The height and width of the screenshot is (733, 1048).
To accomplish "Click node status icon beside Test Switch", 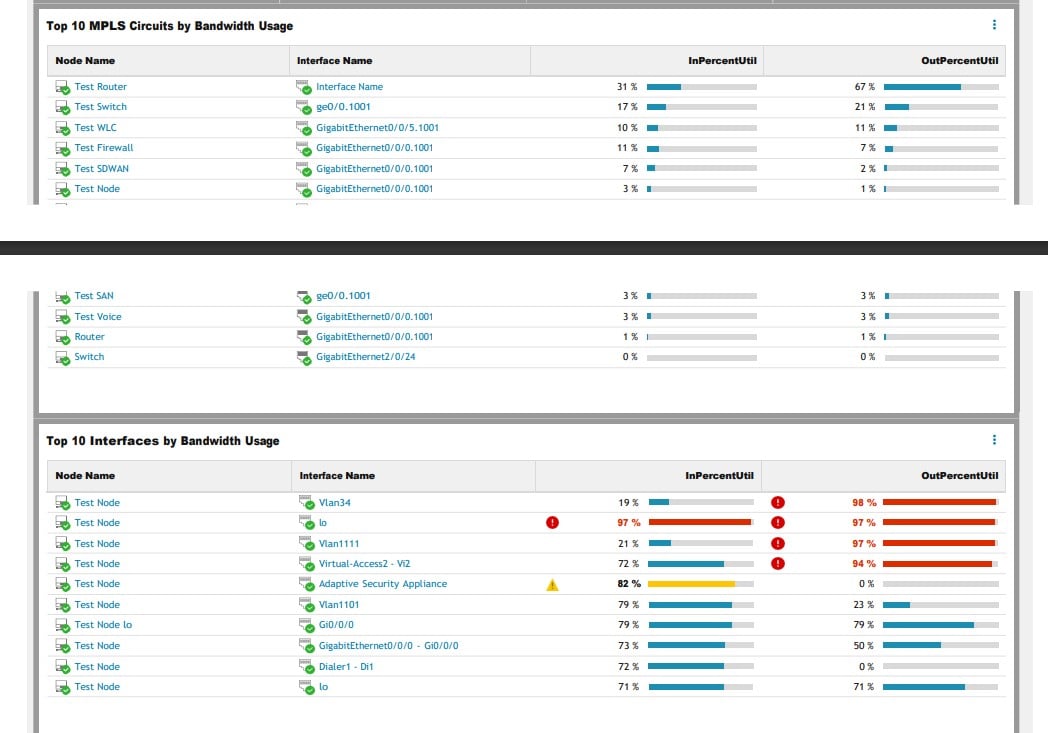I will [x=62, y=107].
